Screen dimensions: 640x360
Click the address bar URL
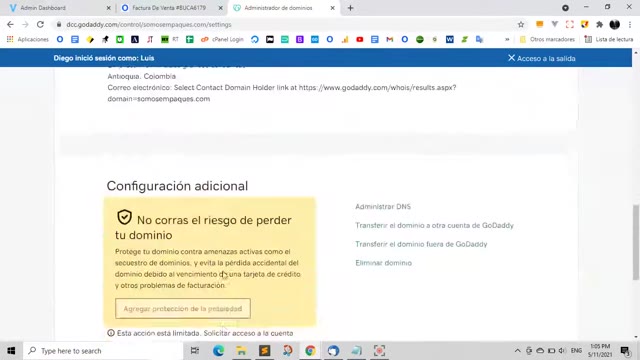pos(149,24)
